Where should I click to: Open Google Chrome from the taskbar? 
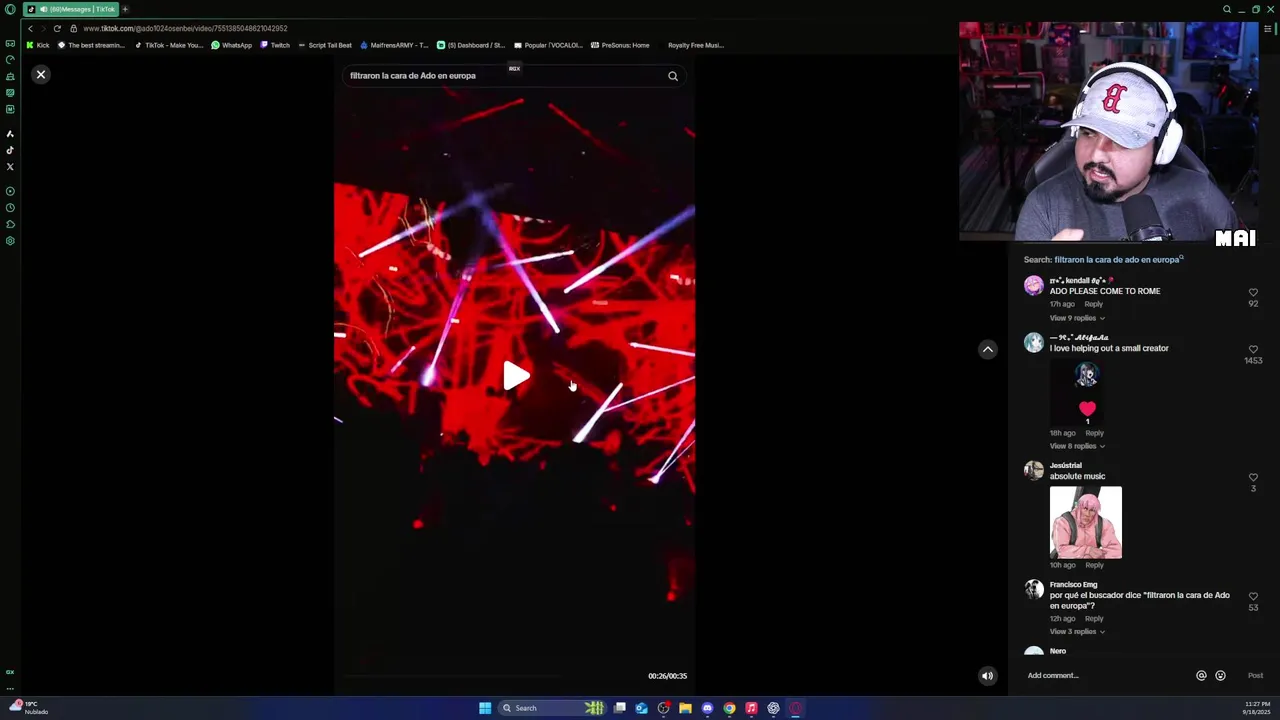[x=729, y=708]
